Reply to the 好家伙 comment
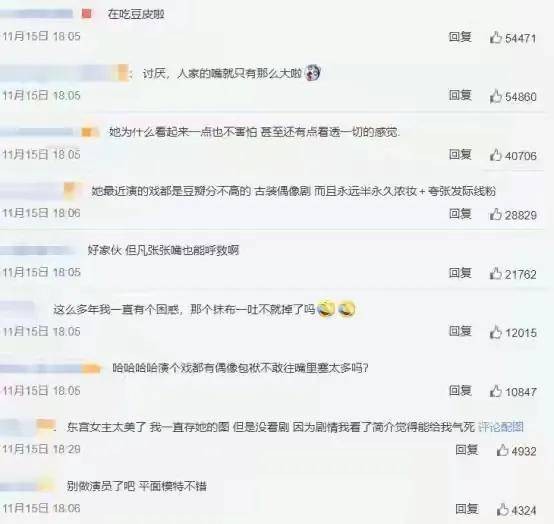 [x=460, y=272]
